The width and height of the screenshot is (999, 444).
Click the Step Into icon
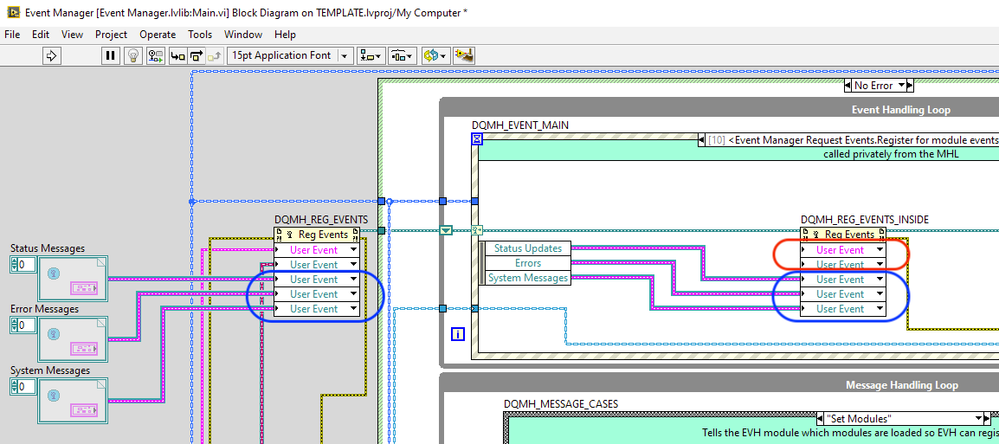click(176, 56)
